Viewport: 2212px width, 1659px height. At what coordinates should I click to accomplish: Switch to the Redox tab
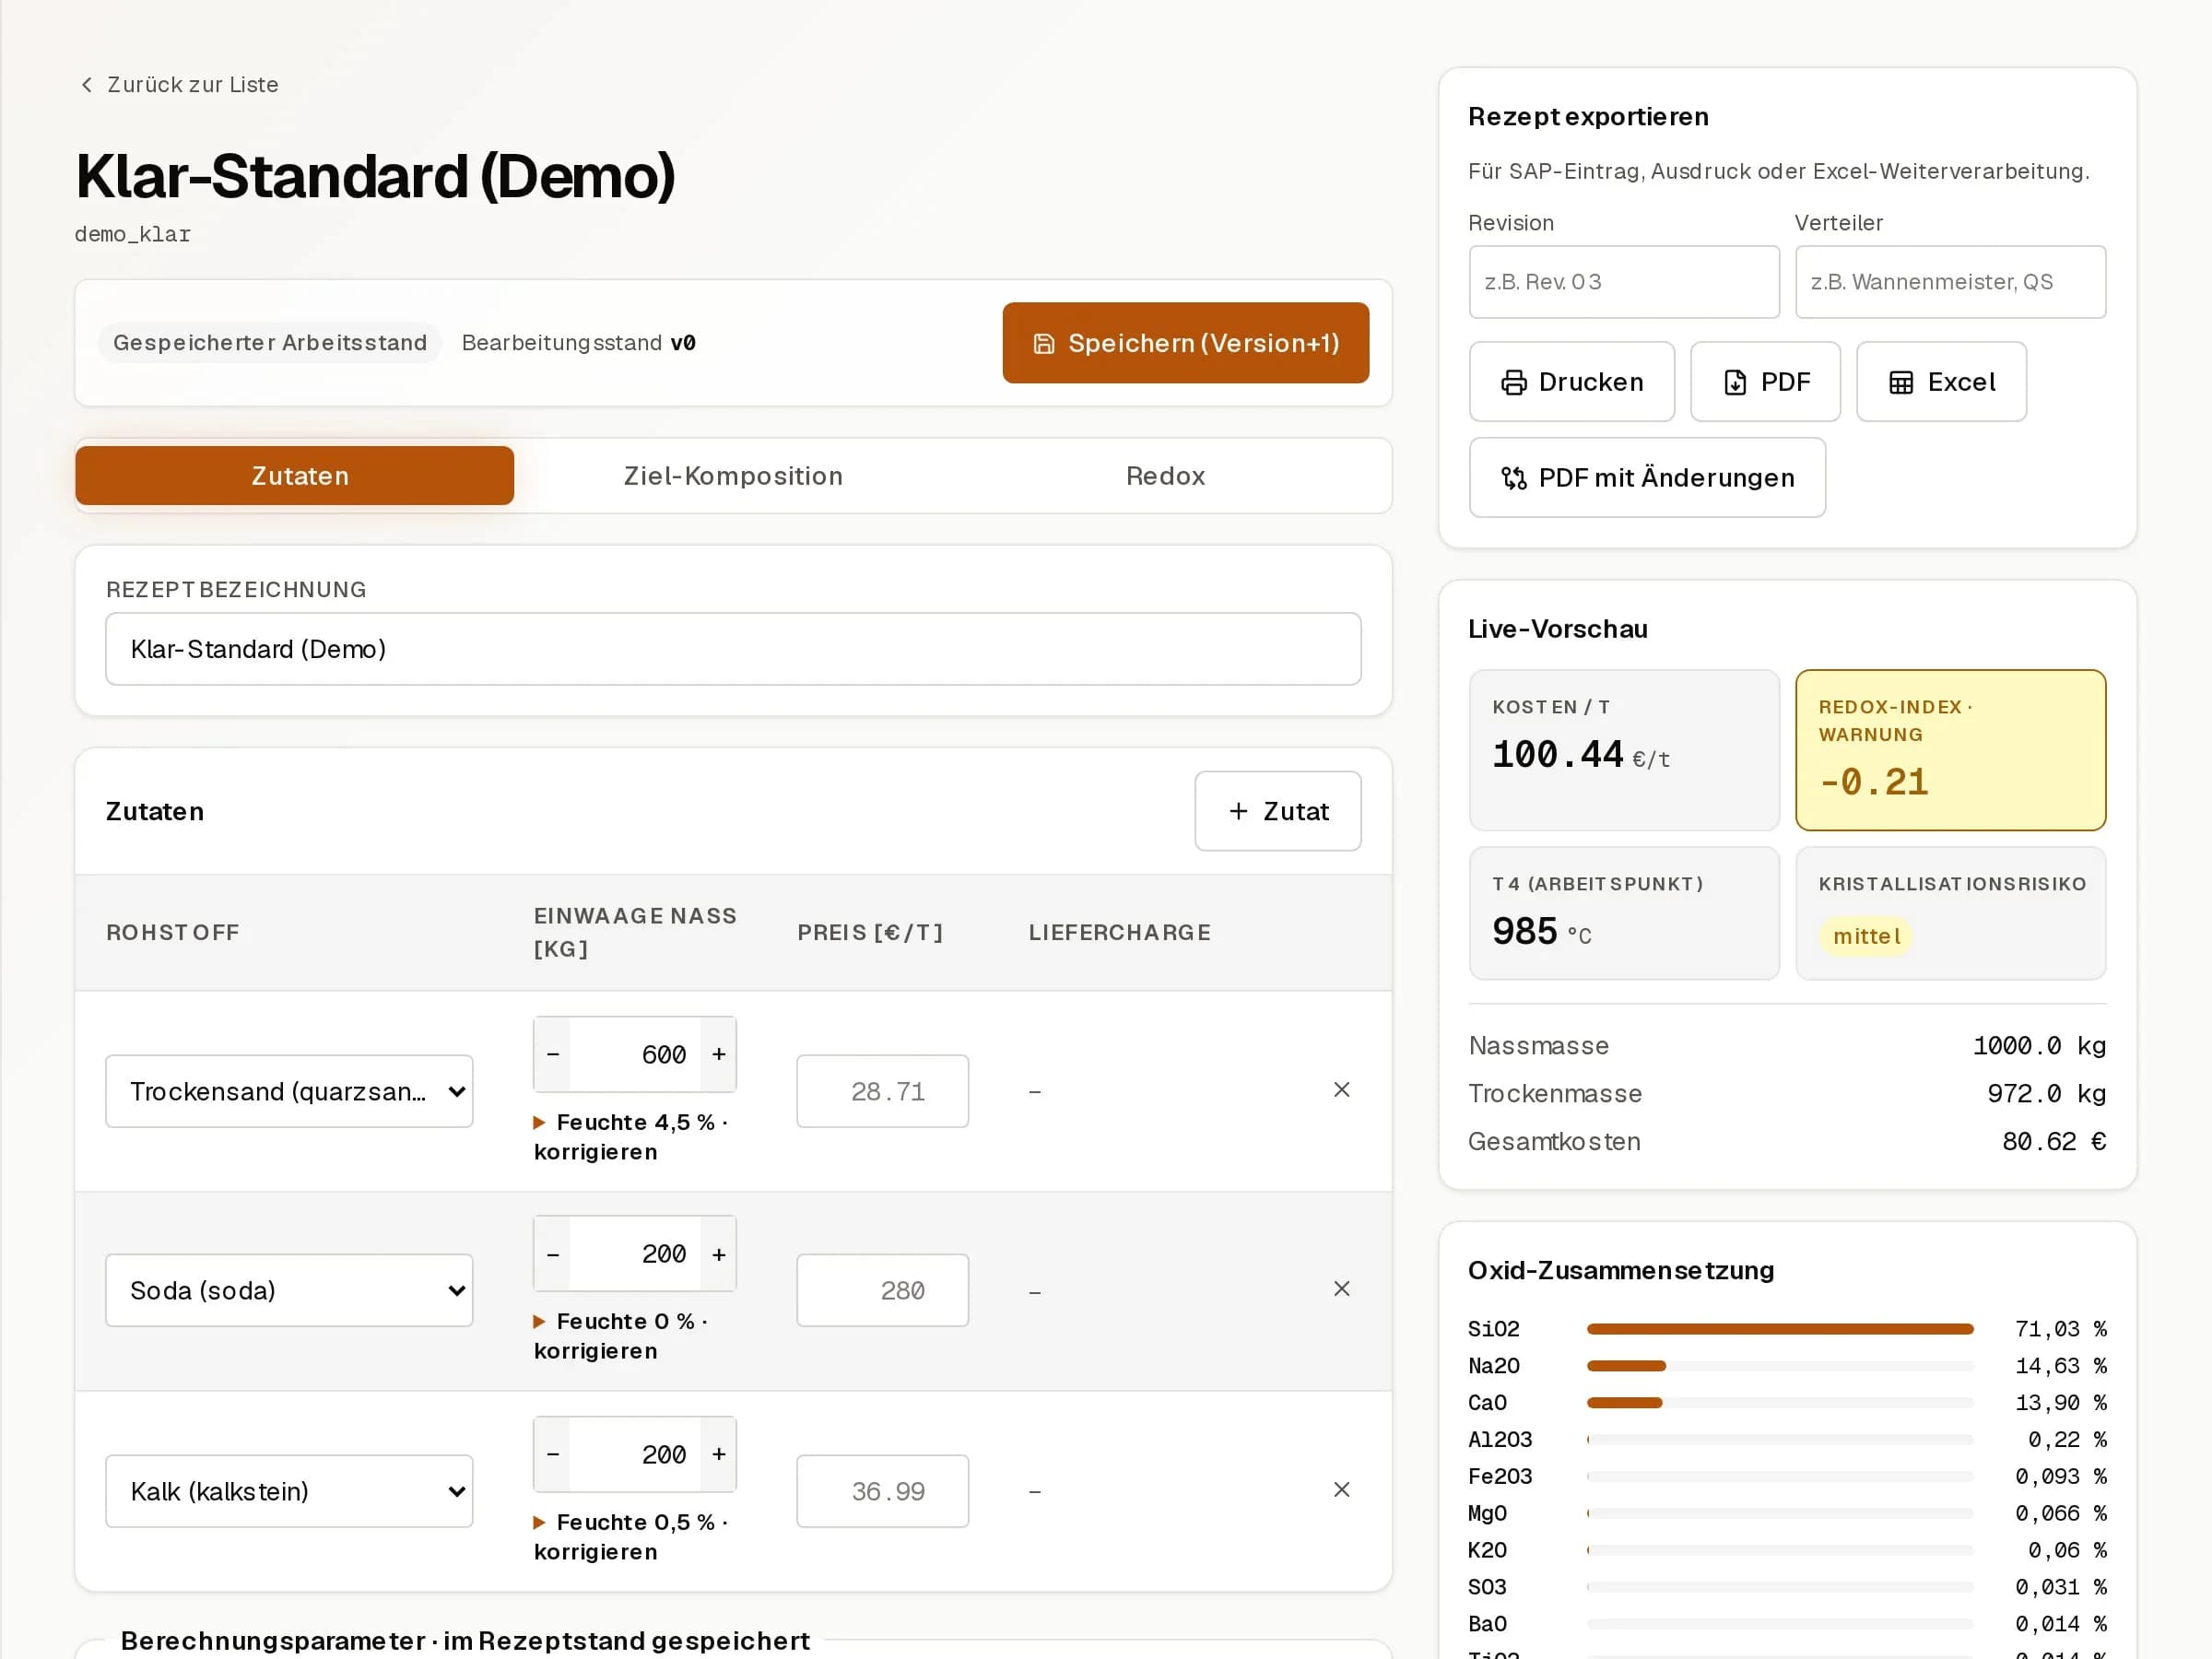coord(1165,476)
